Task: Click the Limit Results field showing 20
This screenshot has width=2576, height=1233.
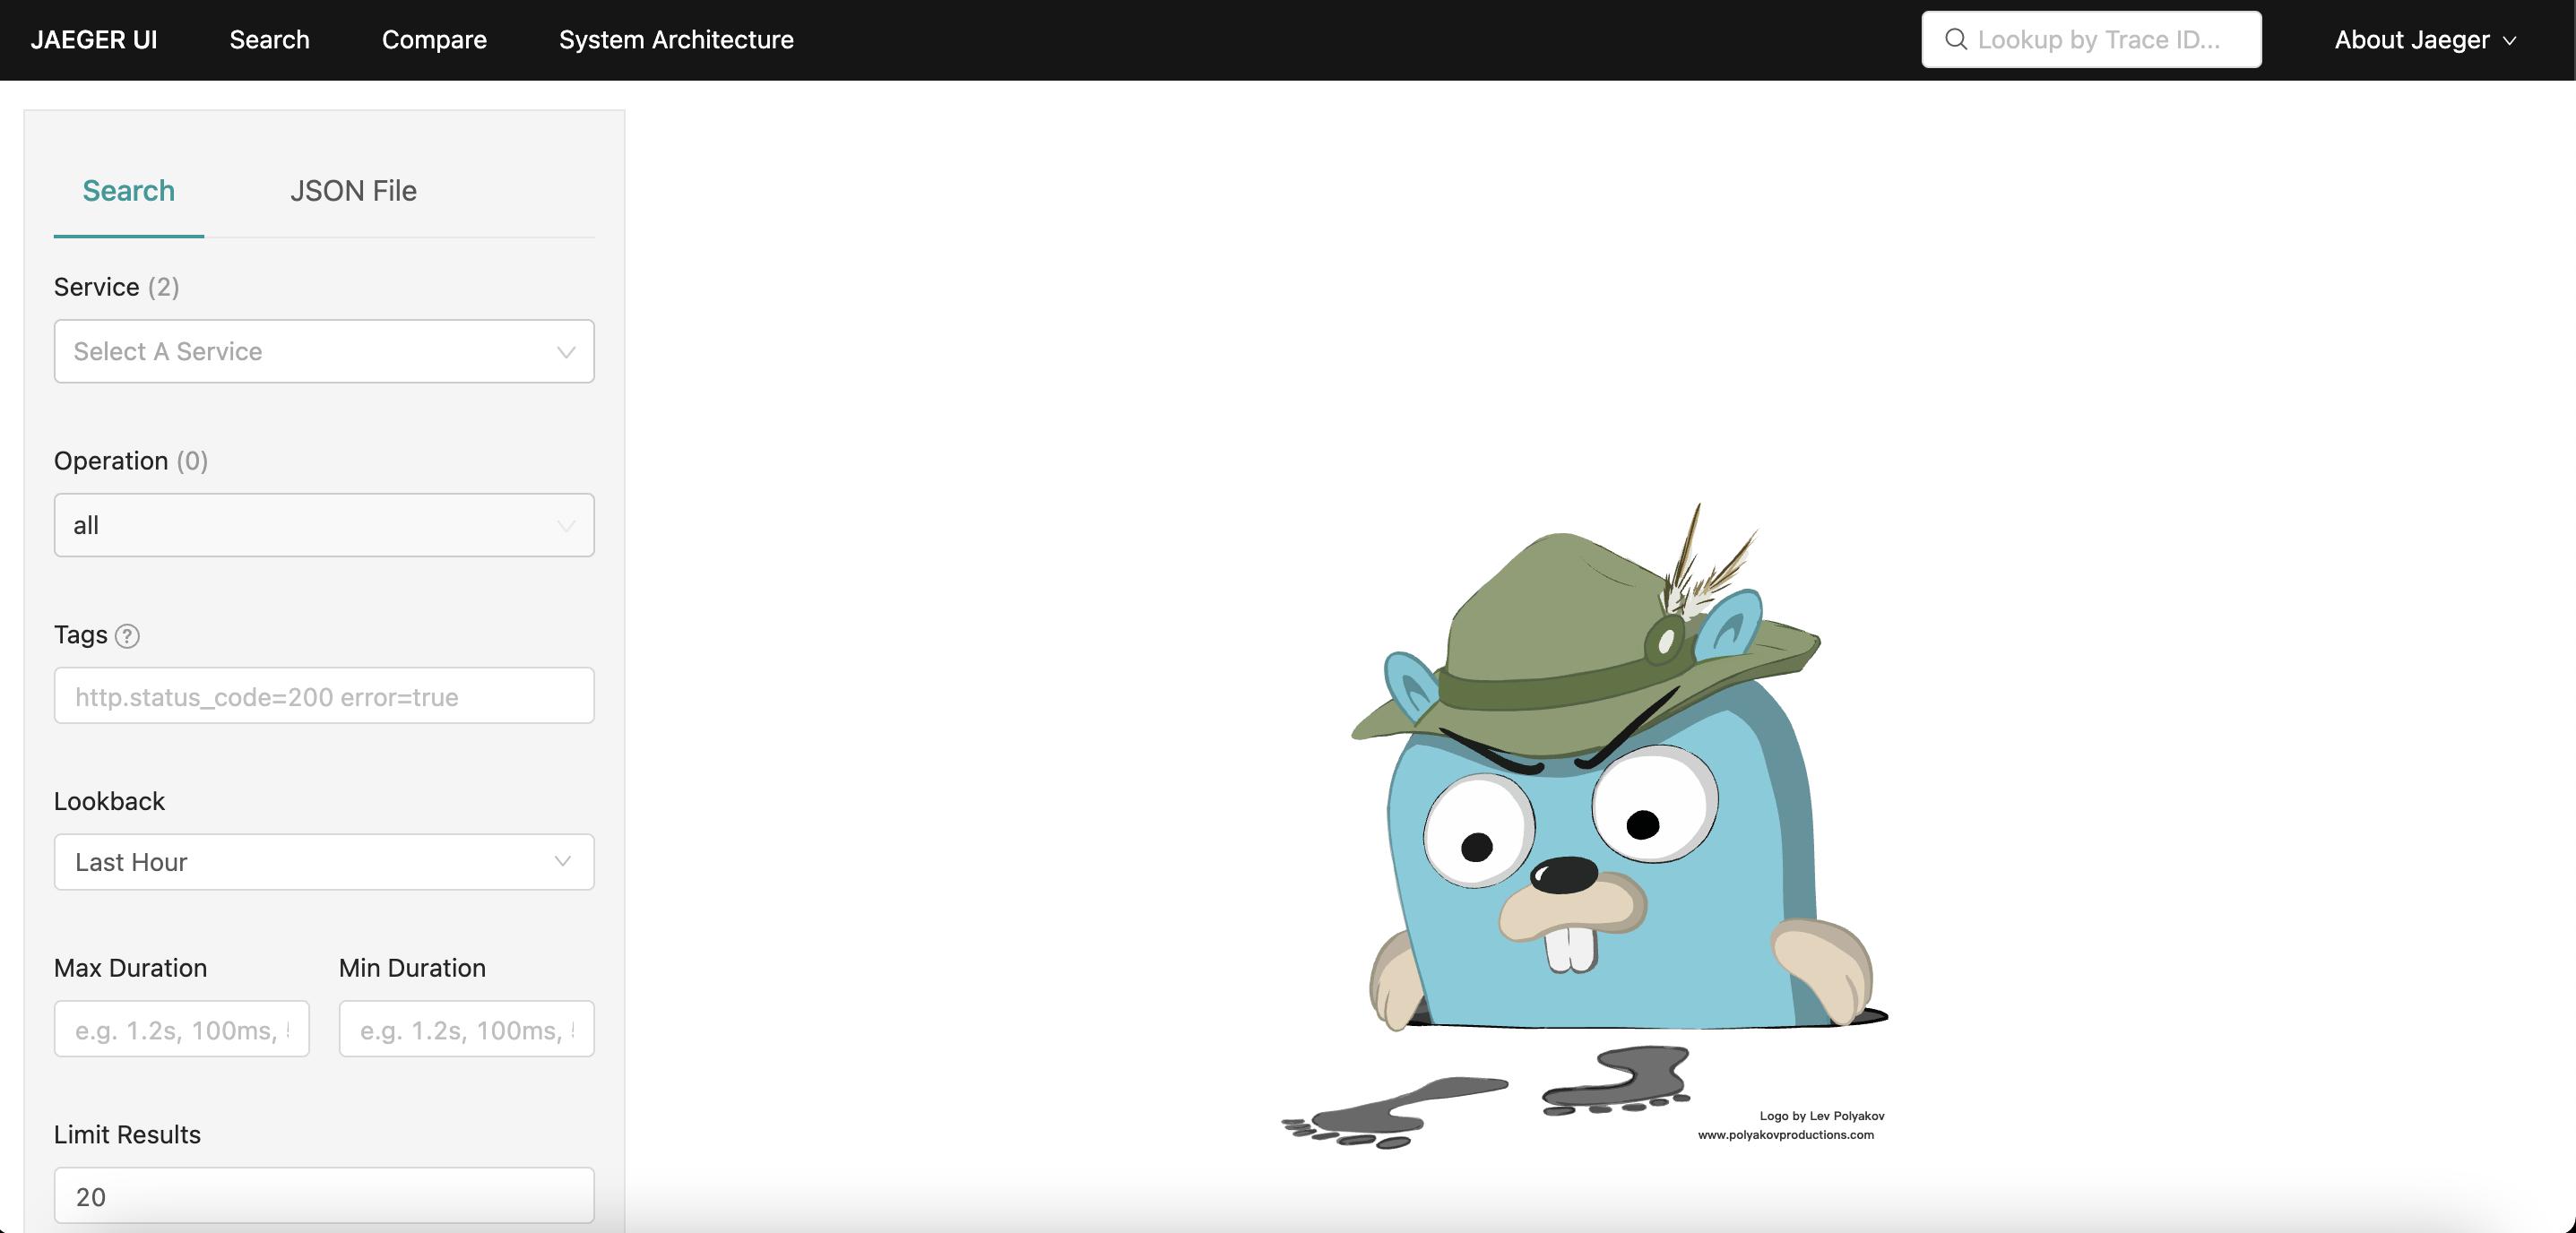Action: (324, 1196)
